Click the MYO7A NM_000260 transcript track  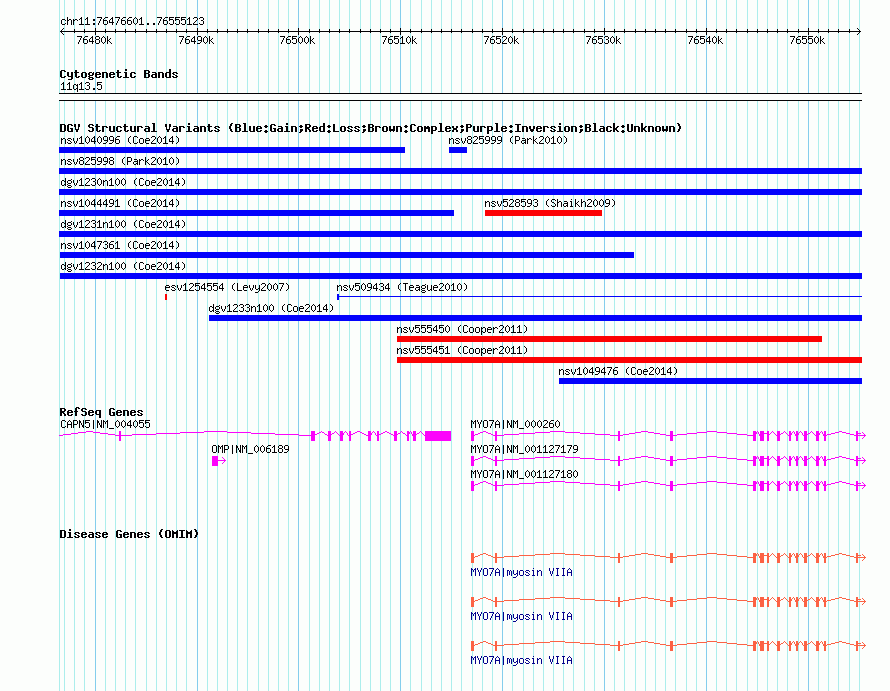pos(668,435)
